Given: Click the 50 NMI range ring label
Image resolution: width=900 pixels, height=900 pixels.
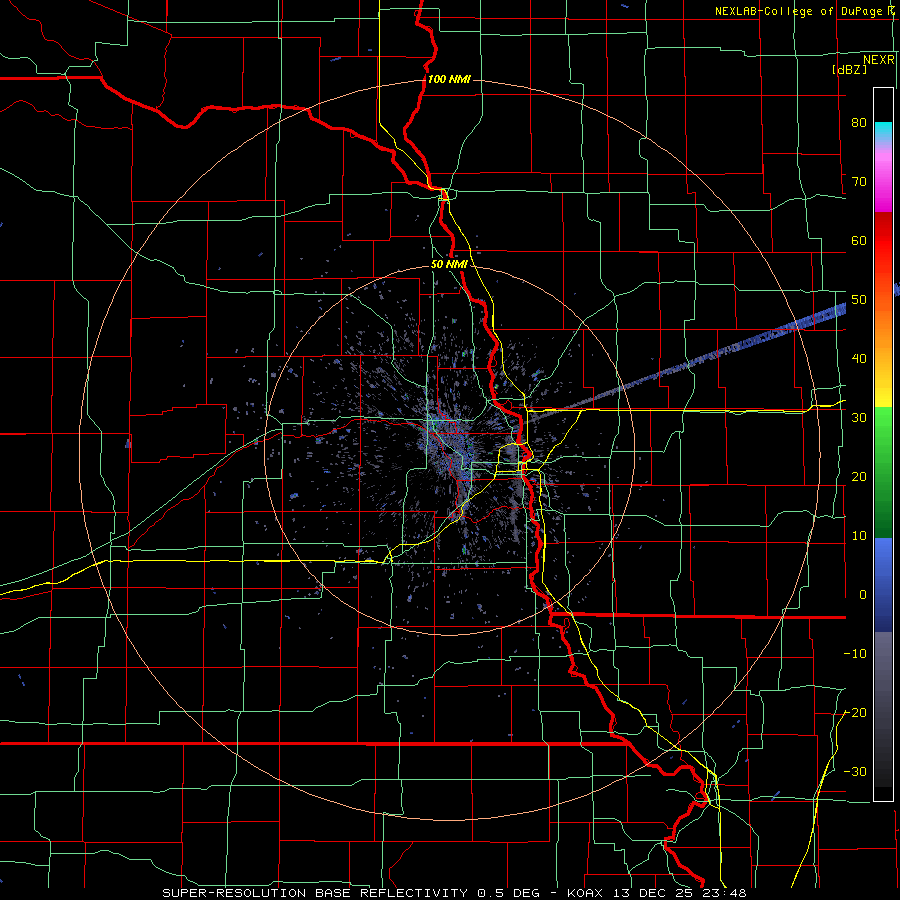Looking at the screenshot, I should click(x=449, y=265).
